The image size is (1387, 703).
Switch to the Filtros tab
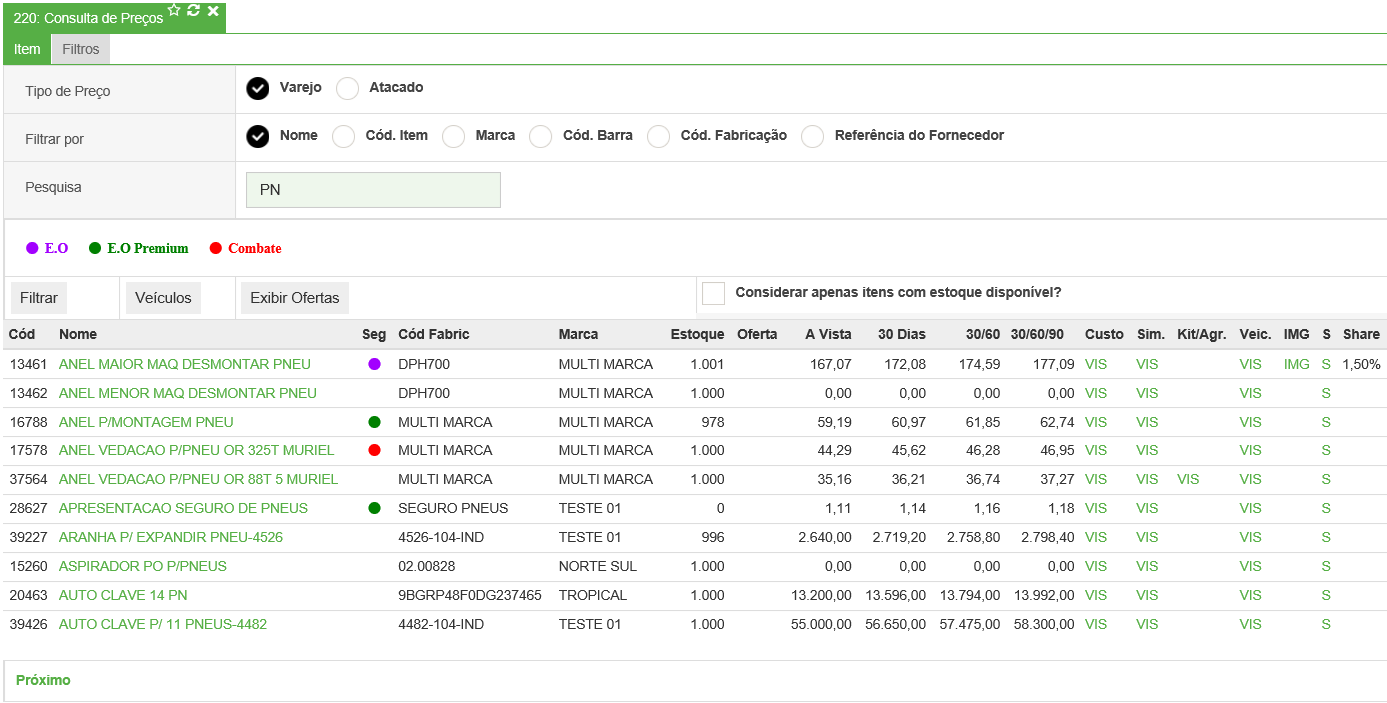pyautogui.click(x=81, y=49)
